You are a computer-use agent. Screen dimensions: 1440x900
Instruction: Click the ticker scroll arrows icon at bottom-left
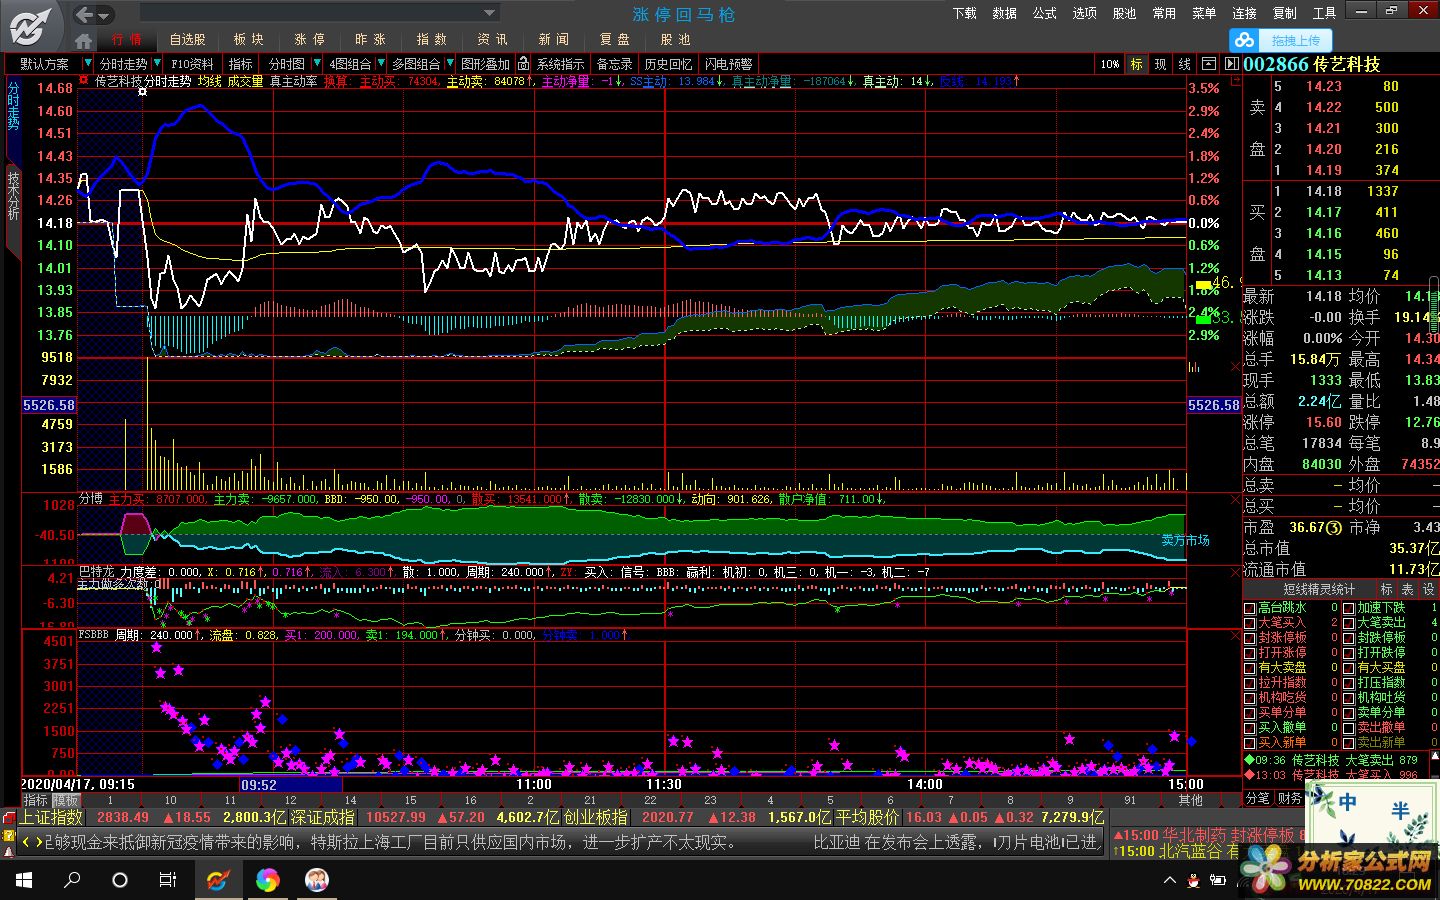32,843
